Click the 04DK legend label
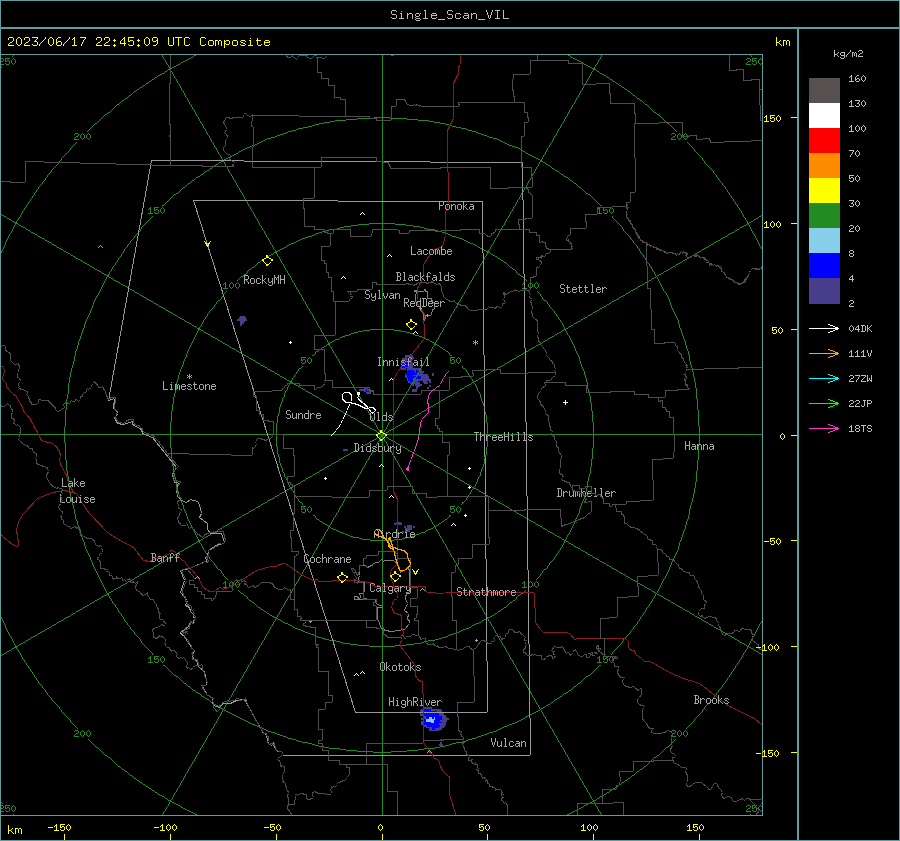The image size is (900, 841). (860, 328)
